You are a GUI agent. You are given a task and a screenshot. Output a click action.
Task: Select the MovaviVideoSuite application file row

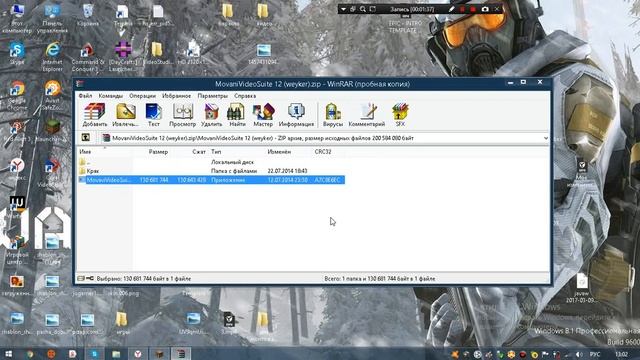[211, 180]
